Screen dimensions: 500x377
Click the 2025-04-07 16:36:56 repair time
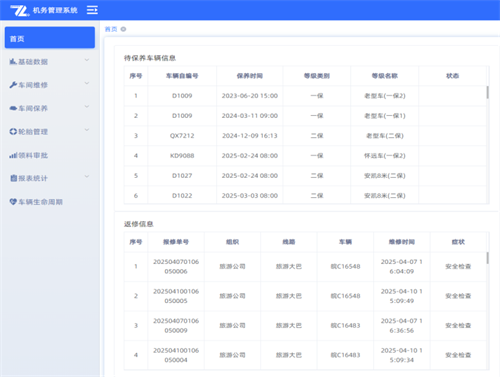click(402, 326)
